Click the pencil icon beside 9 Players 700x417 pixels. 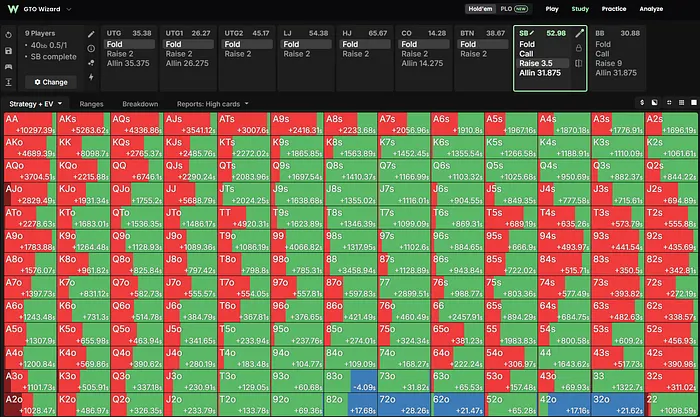(x=91, y=34)
